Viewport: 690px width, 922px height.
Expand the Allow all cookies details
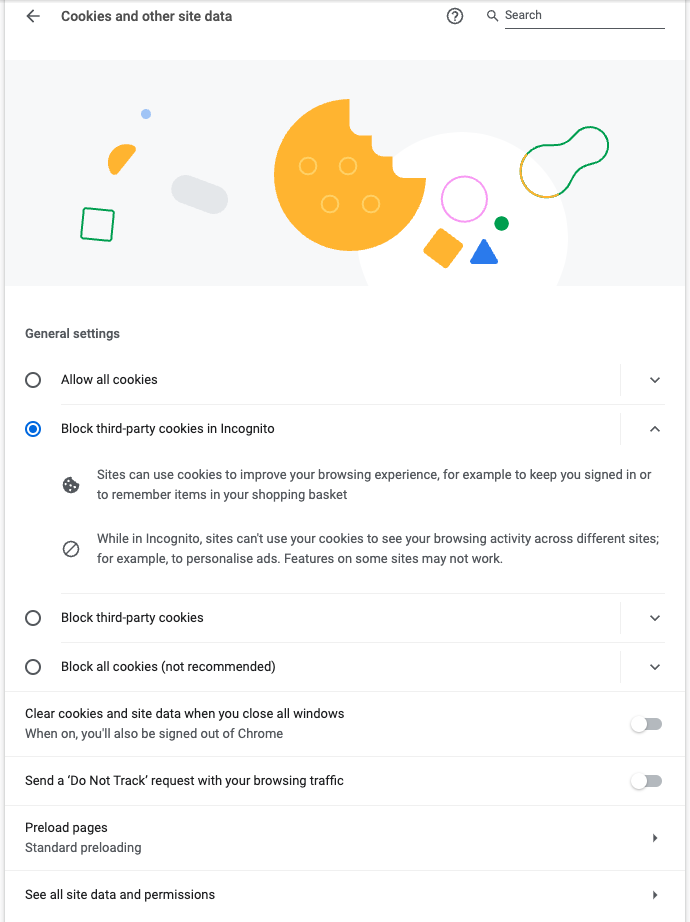tap(655, 380)
